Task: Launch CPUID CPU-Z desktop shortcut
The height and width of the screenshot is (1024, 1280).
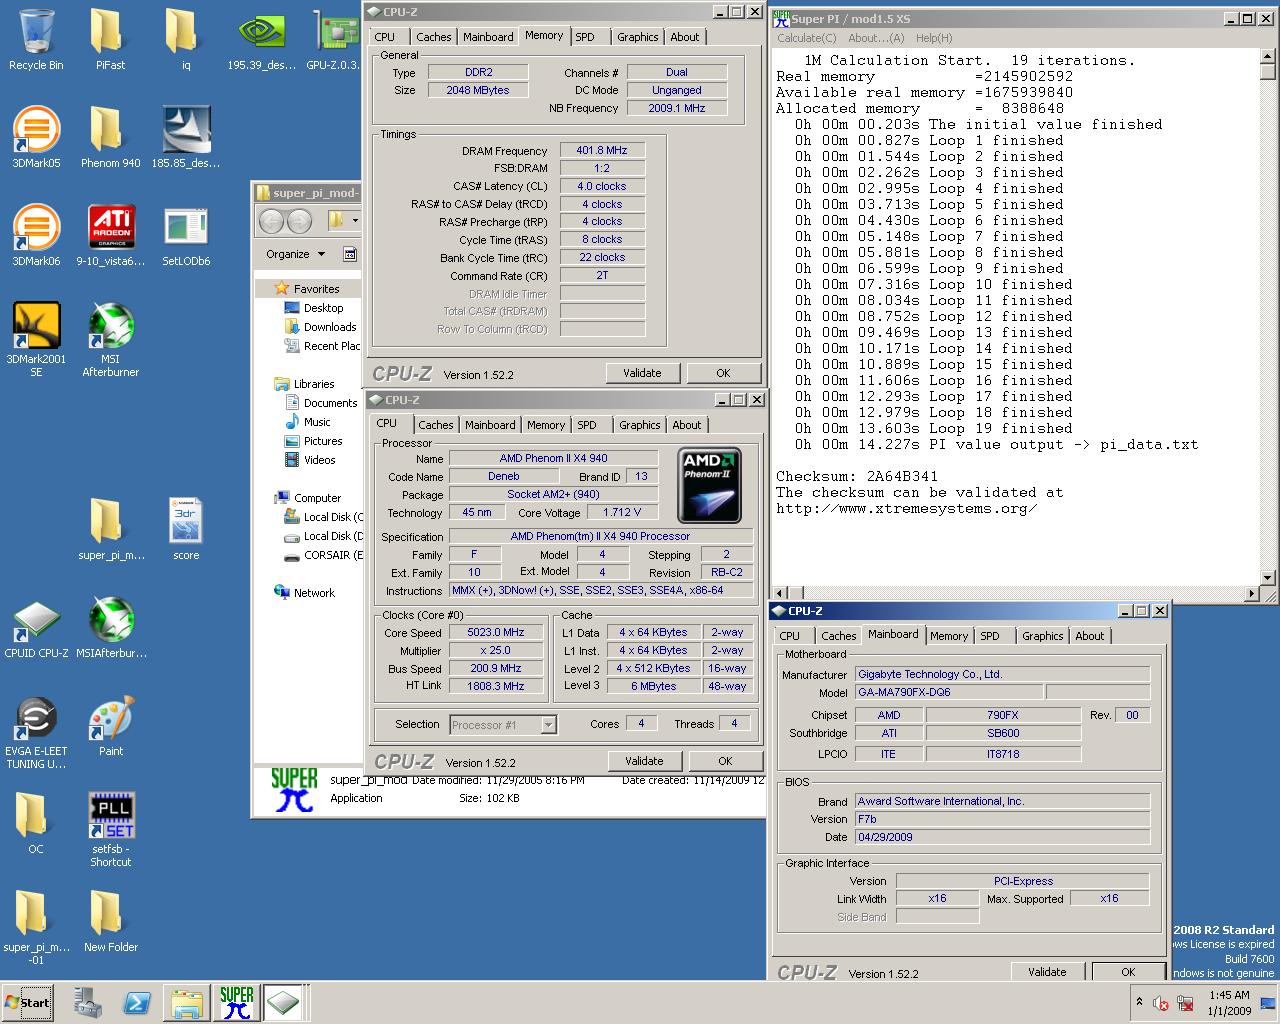Action: (x=36, y=629)
